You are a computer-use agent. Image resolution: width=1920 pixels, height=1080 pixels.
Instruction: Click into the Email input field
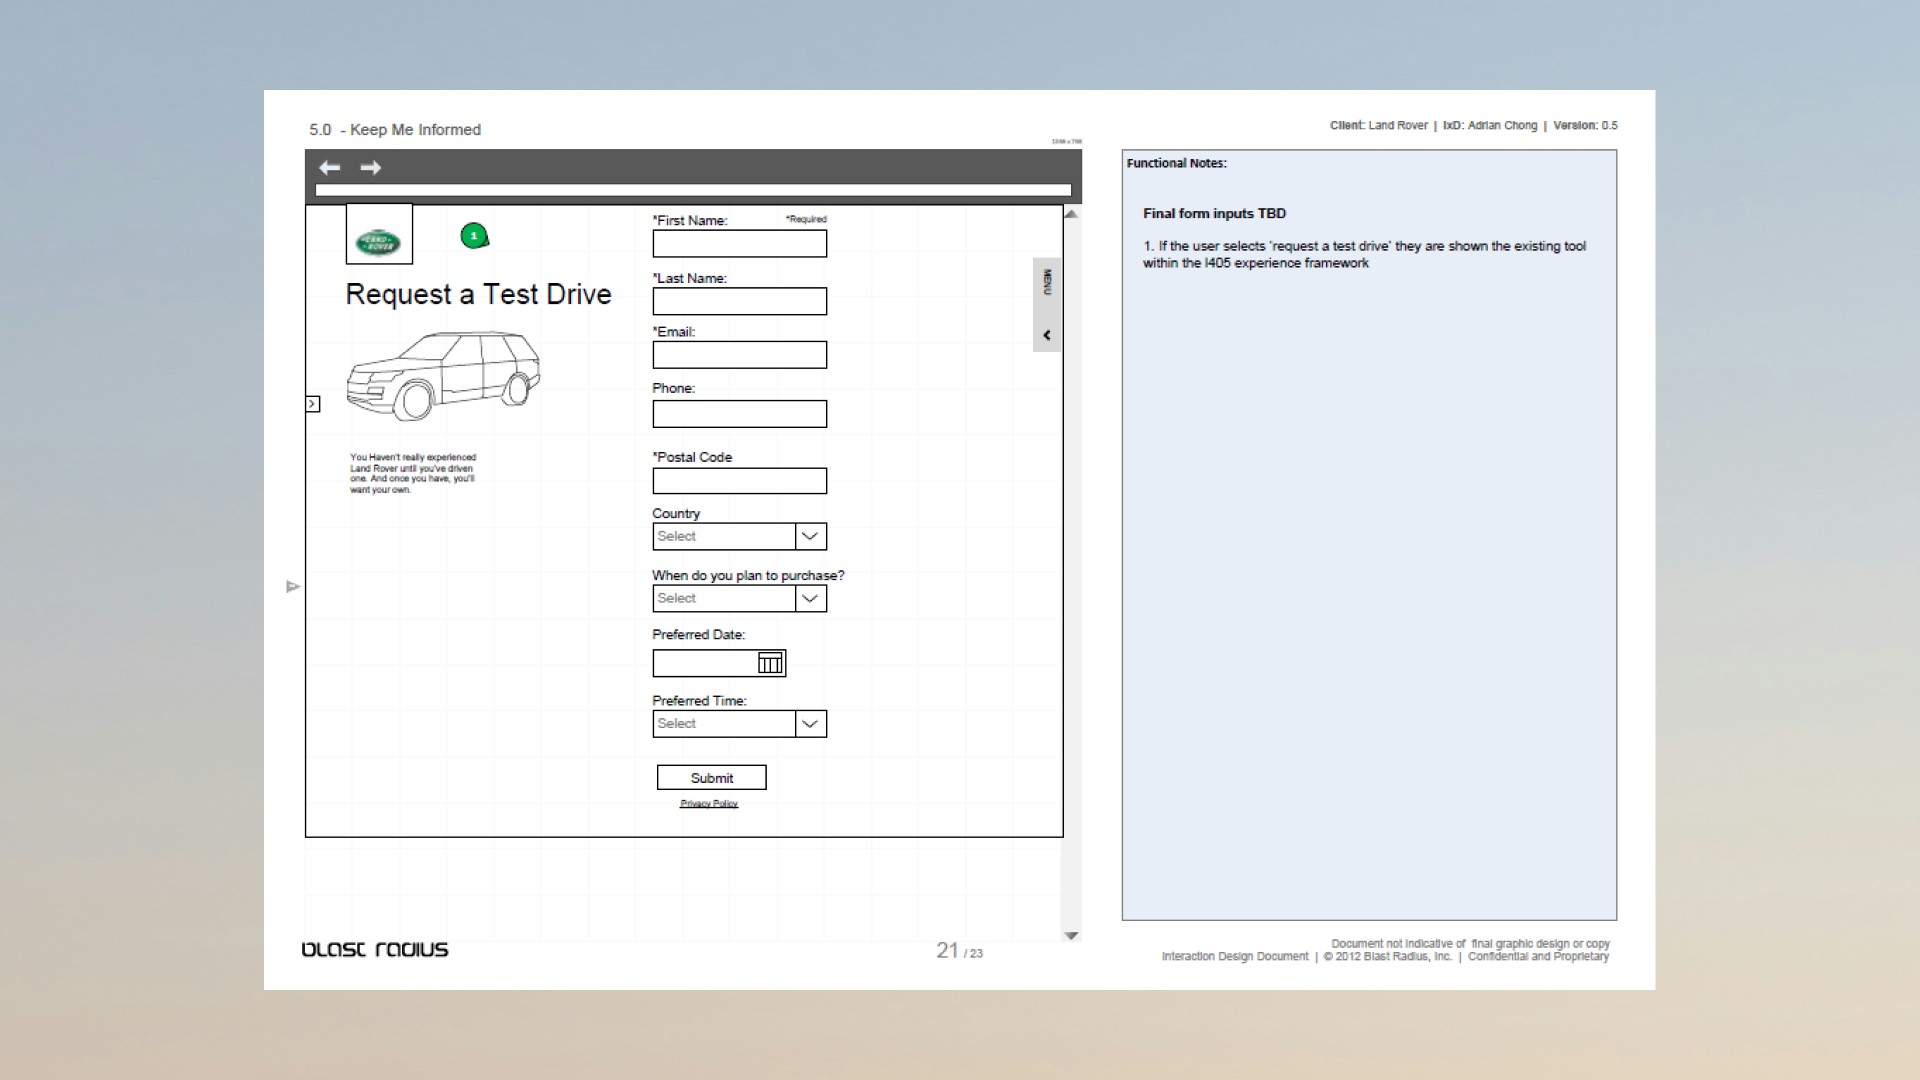click(x=739, y=355)
